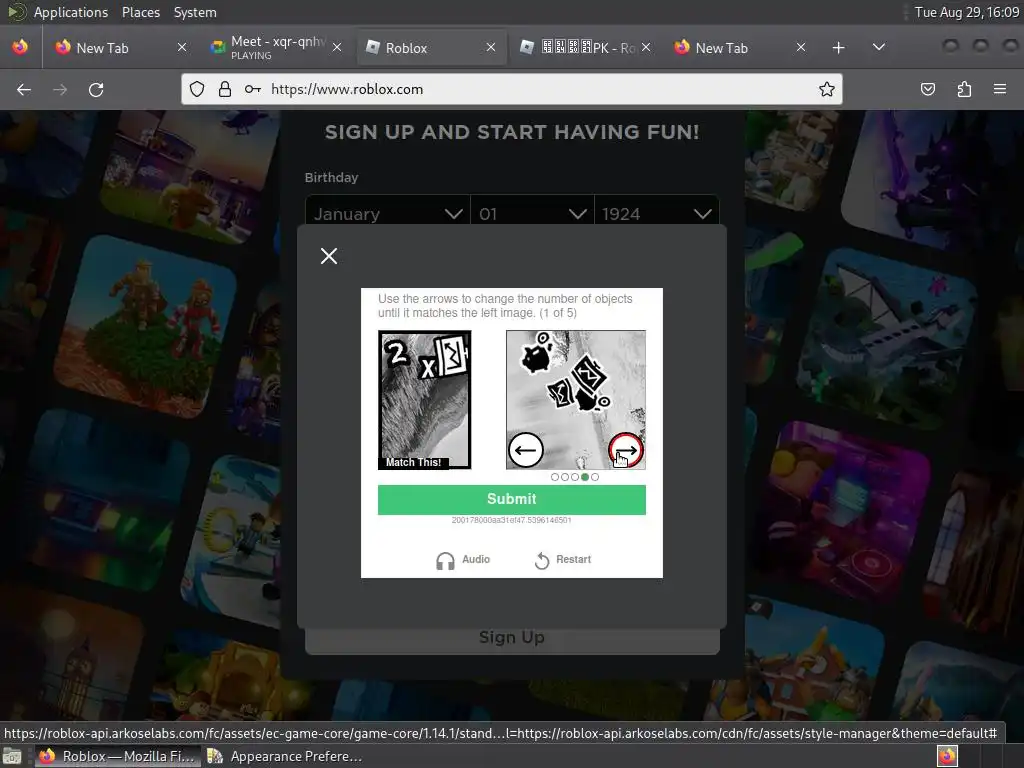Click the show desktop icon in bottom panel
The image size is (1024, 768).
tap(12, 756)
